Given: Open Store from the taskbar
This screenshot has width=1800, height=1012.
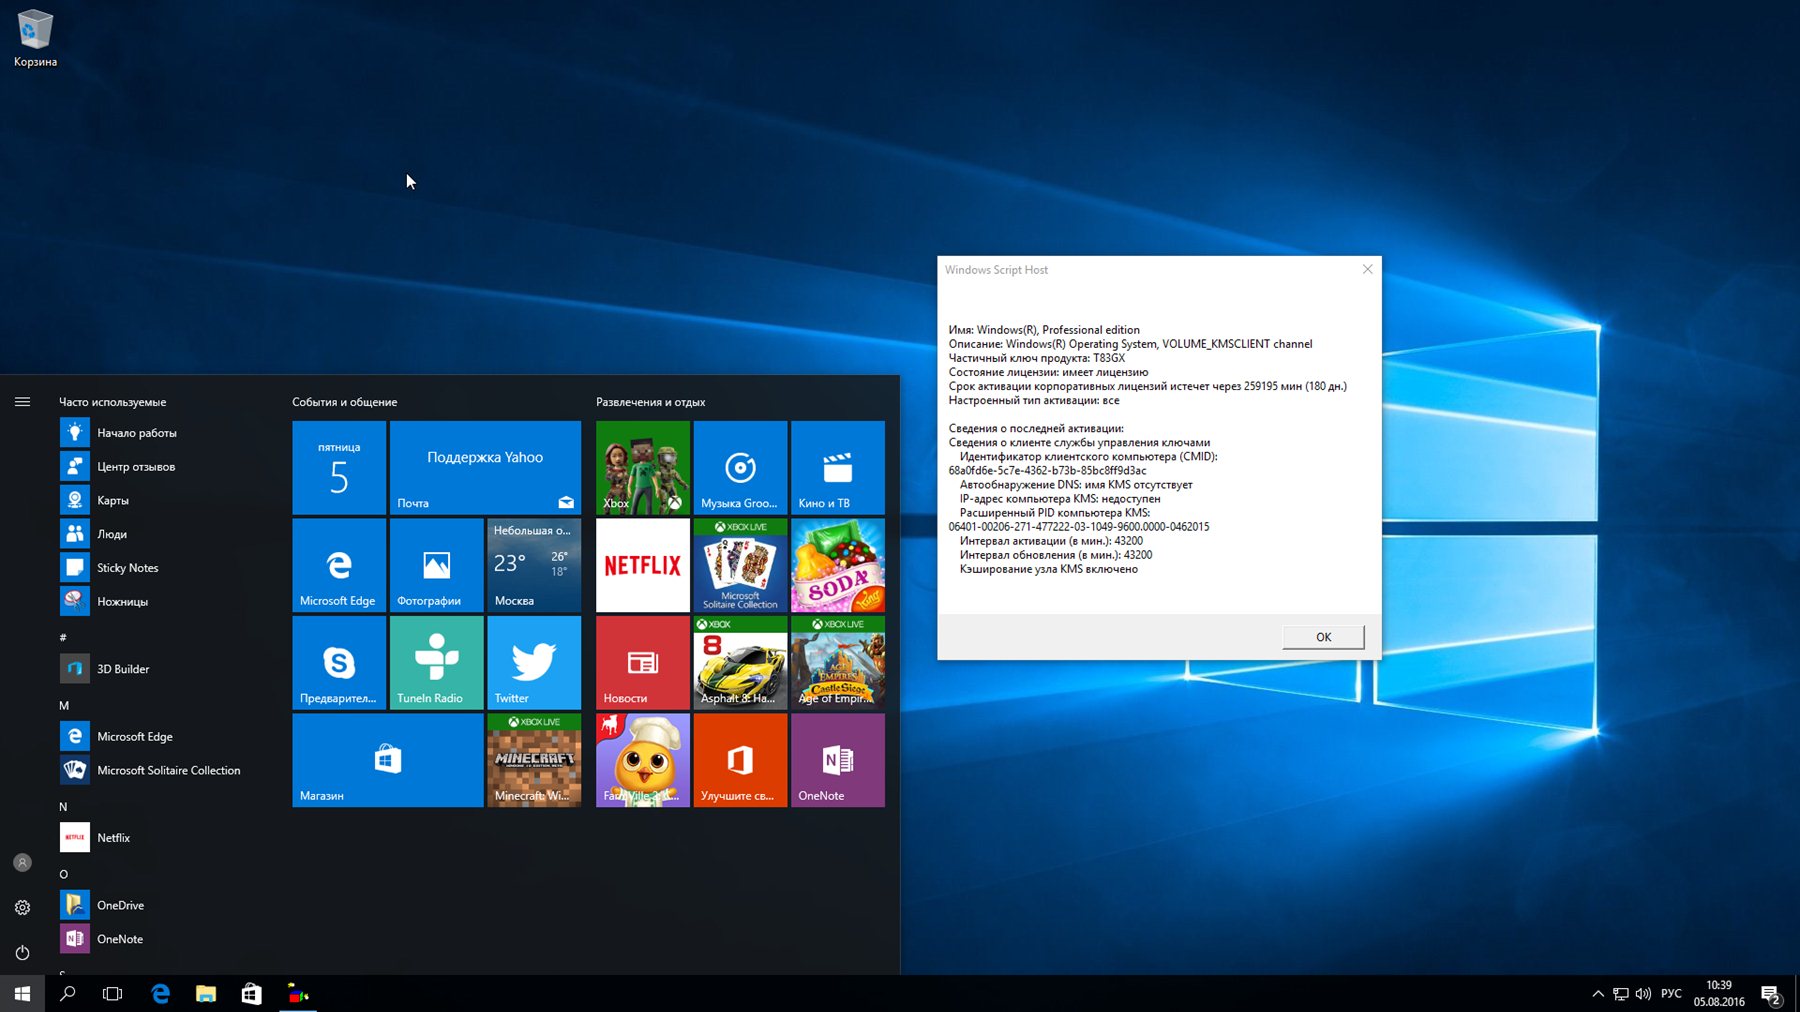Looking at the screenshot, I should [x=252, y=994].
